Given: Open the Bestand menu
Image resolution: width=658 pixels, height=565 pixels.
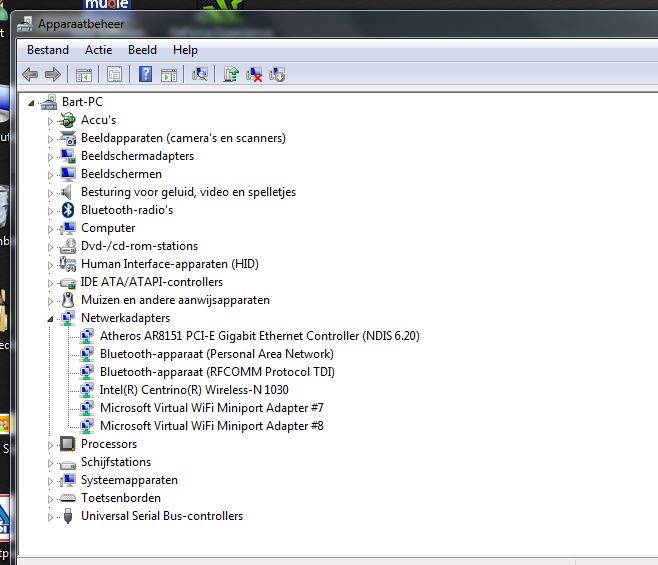Looking at the screenshot, I should click(48, 50).
